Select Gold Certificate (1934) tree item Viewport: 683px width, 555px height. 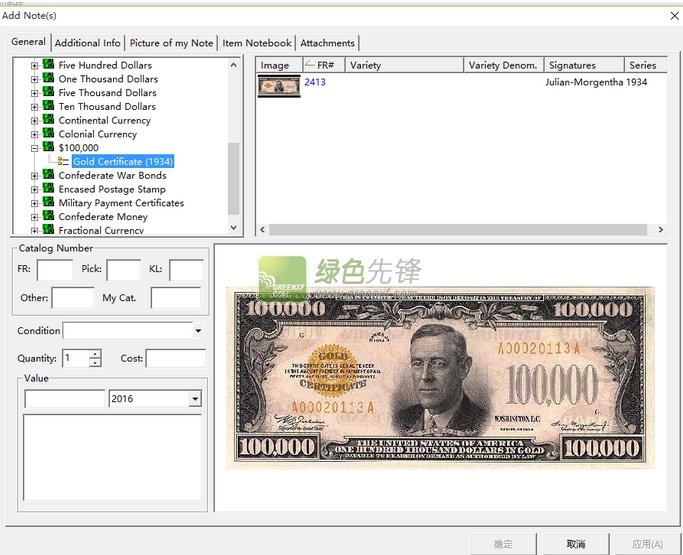click(x=123, y=161)
